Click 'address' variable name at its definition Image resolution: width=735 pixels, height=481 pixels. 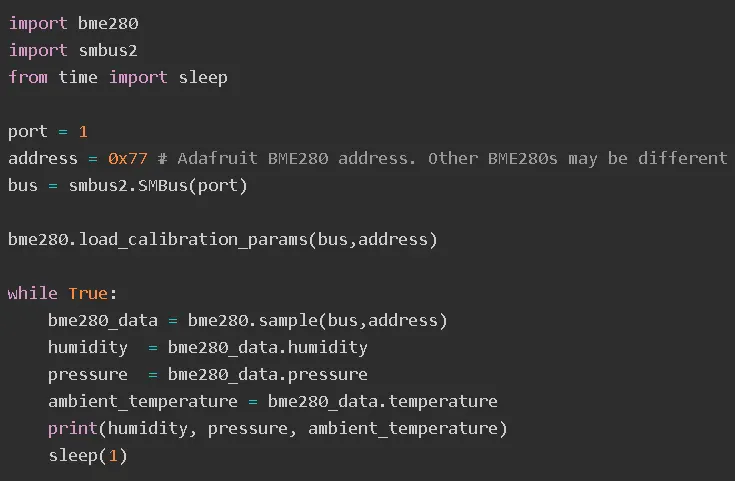43,158
